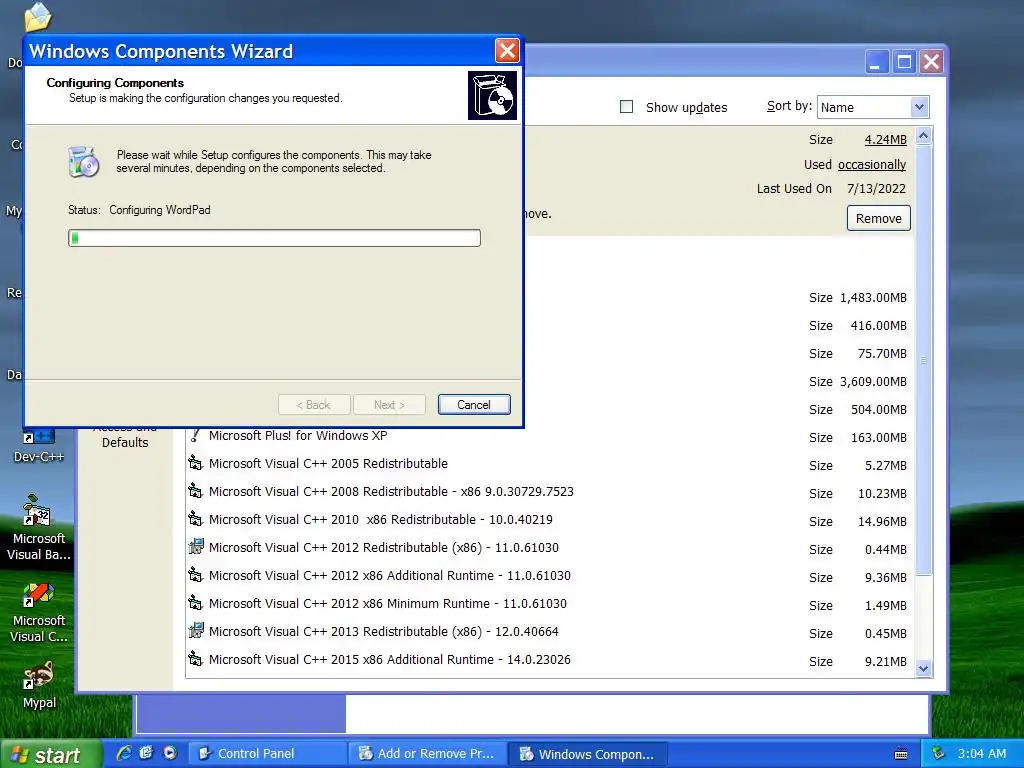Click keyboard icon in taskbar tray area

[x=901, y=754]
